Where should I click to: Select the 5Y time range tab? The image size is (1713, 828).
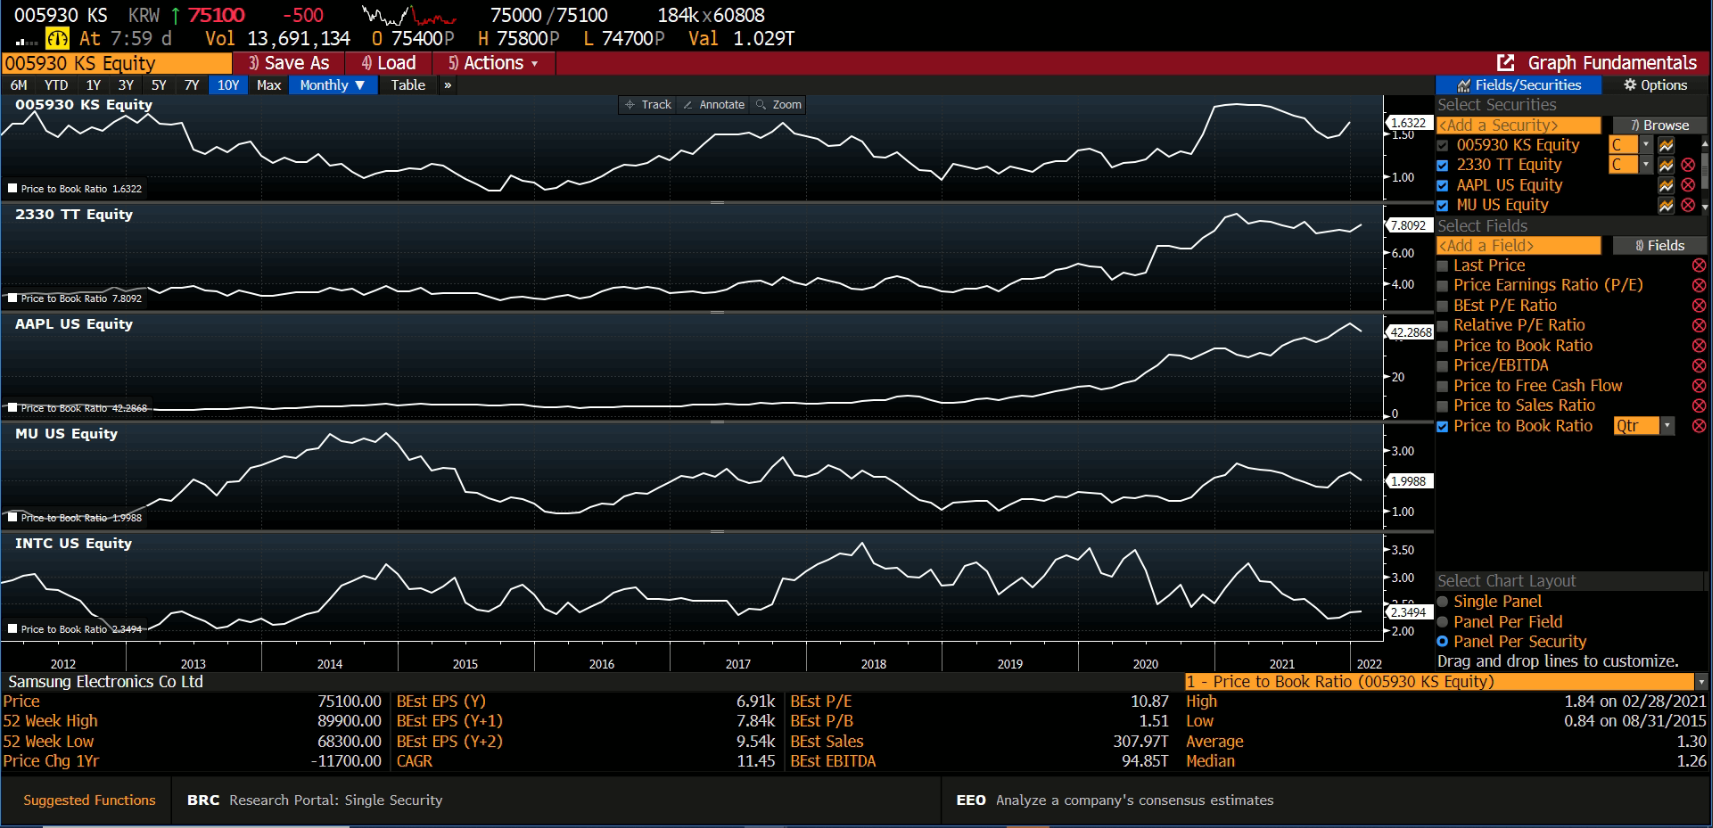coord(158,86)
